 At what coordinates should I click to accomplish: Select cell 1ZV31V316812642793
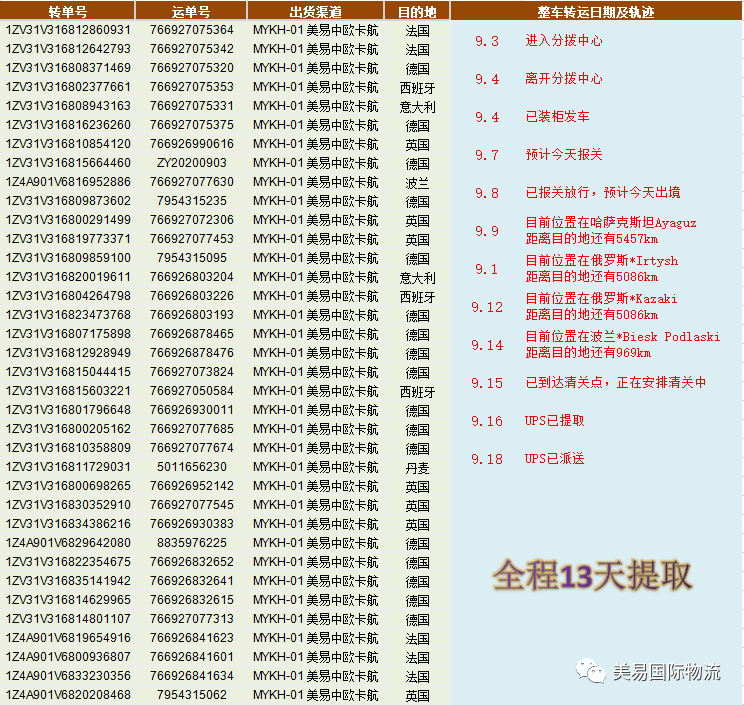pos(68,49)
